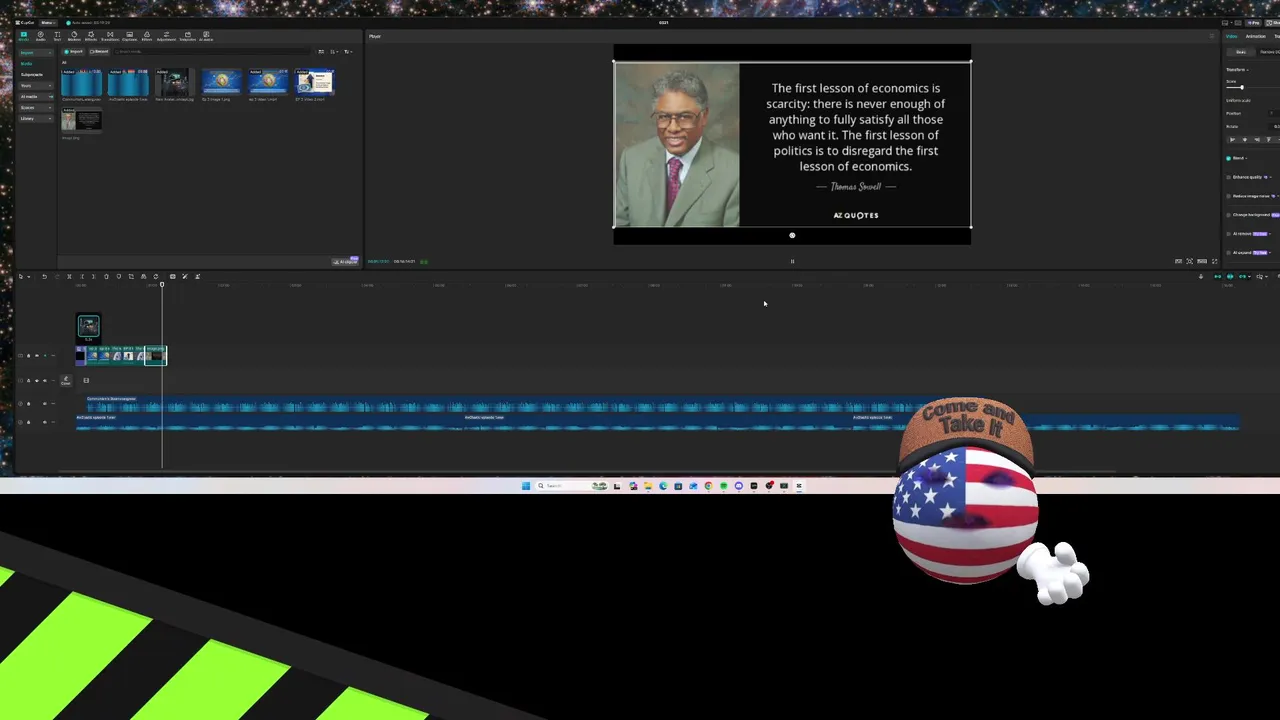Expand the AI media section in sidebar
Screen dimensions: 1280x720
pos(36,96)
